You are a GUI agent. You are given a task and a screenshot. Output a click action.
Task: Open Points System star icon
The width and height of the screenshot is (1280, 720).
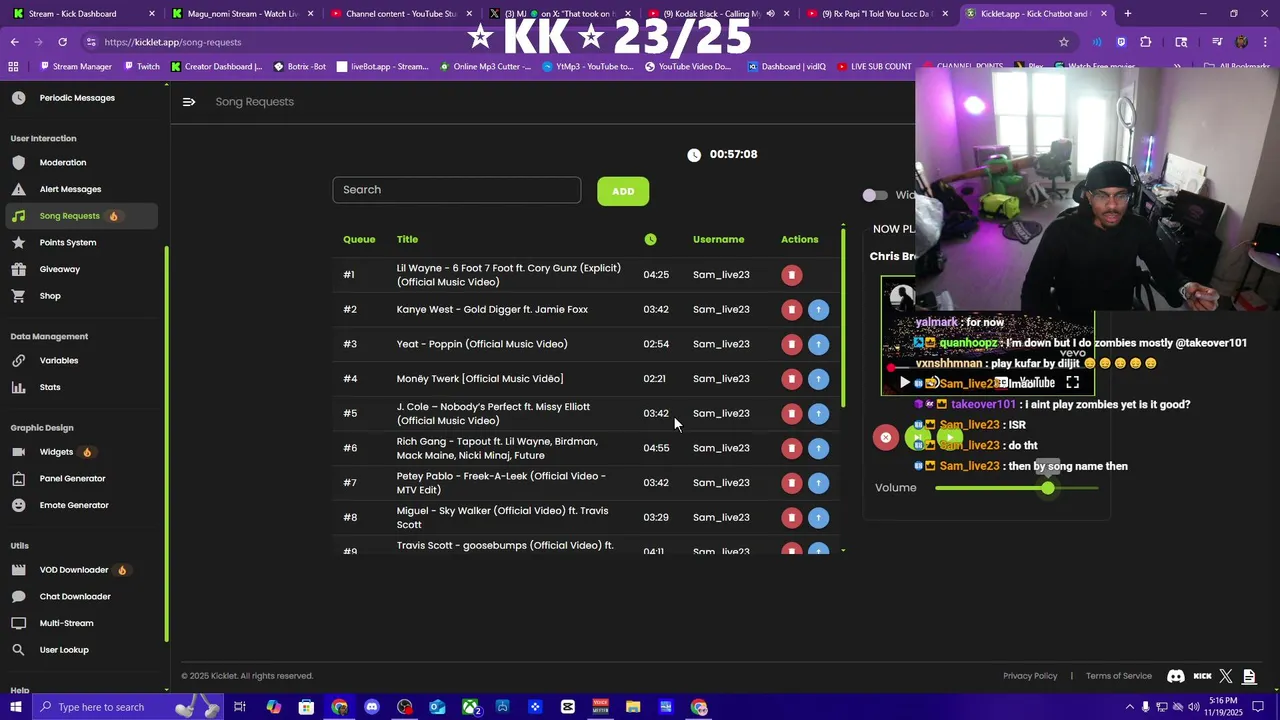click(18, 242)
